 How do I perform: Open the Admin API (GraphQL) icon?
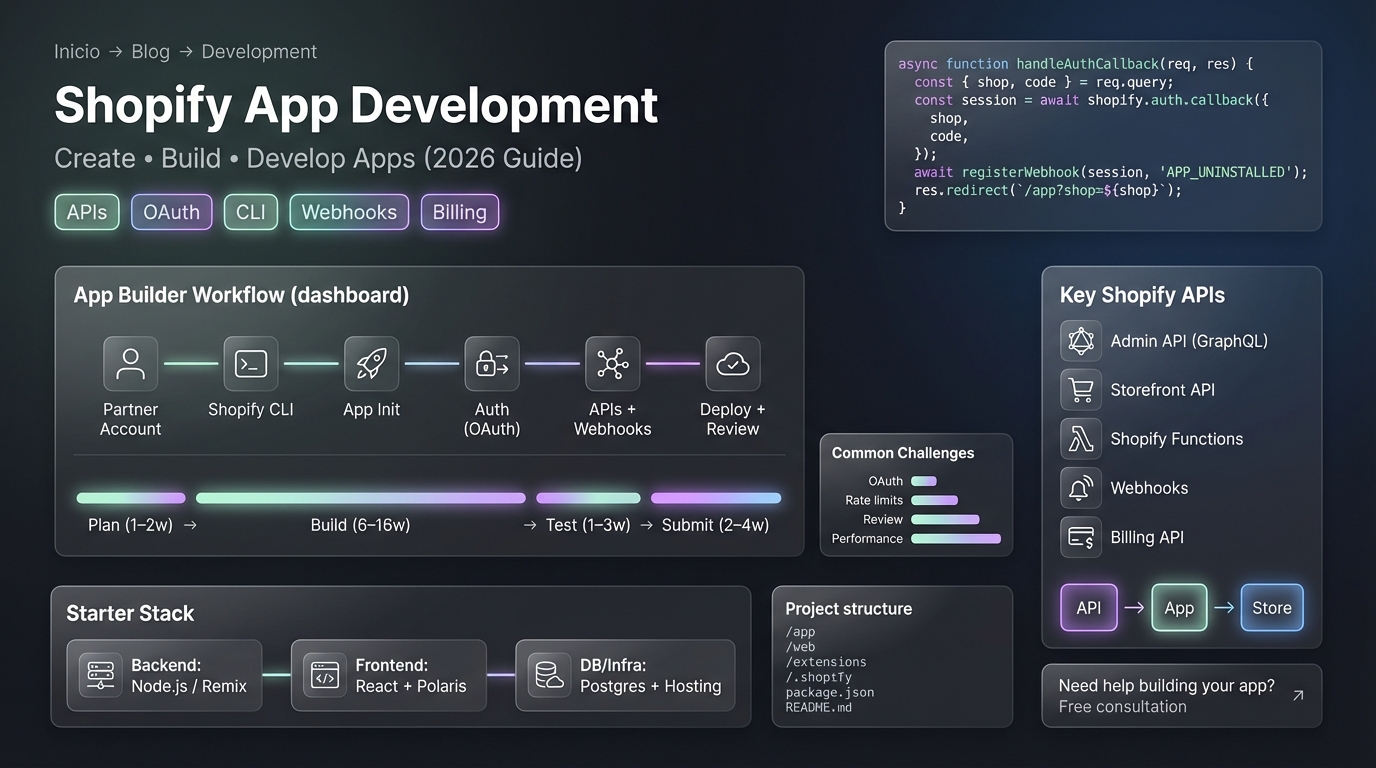pos(1080,341)
